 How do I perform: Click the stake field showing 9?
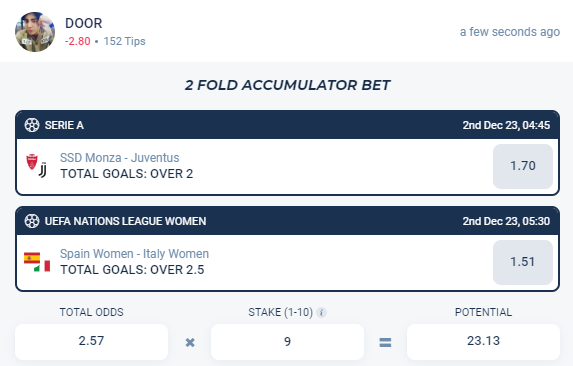pyautogui.click(x=287, y=342)
